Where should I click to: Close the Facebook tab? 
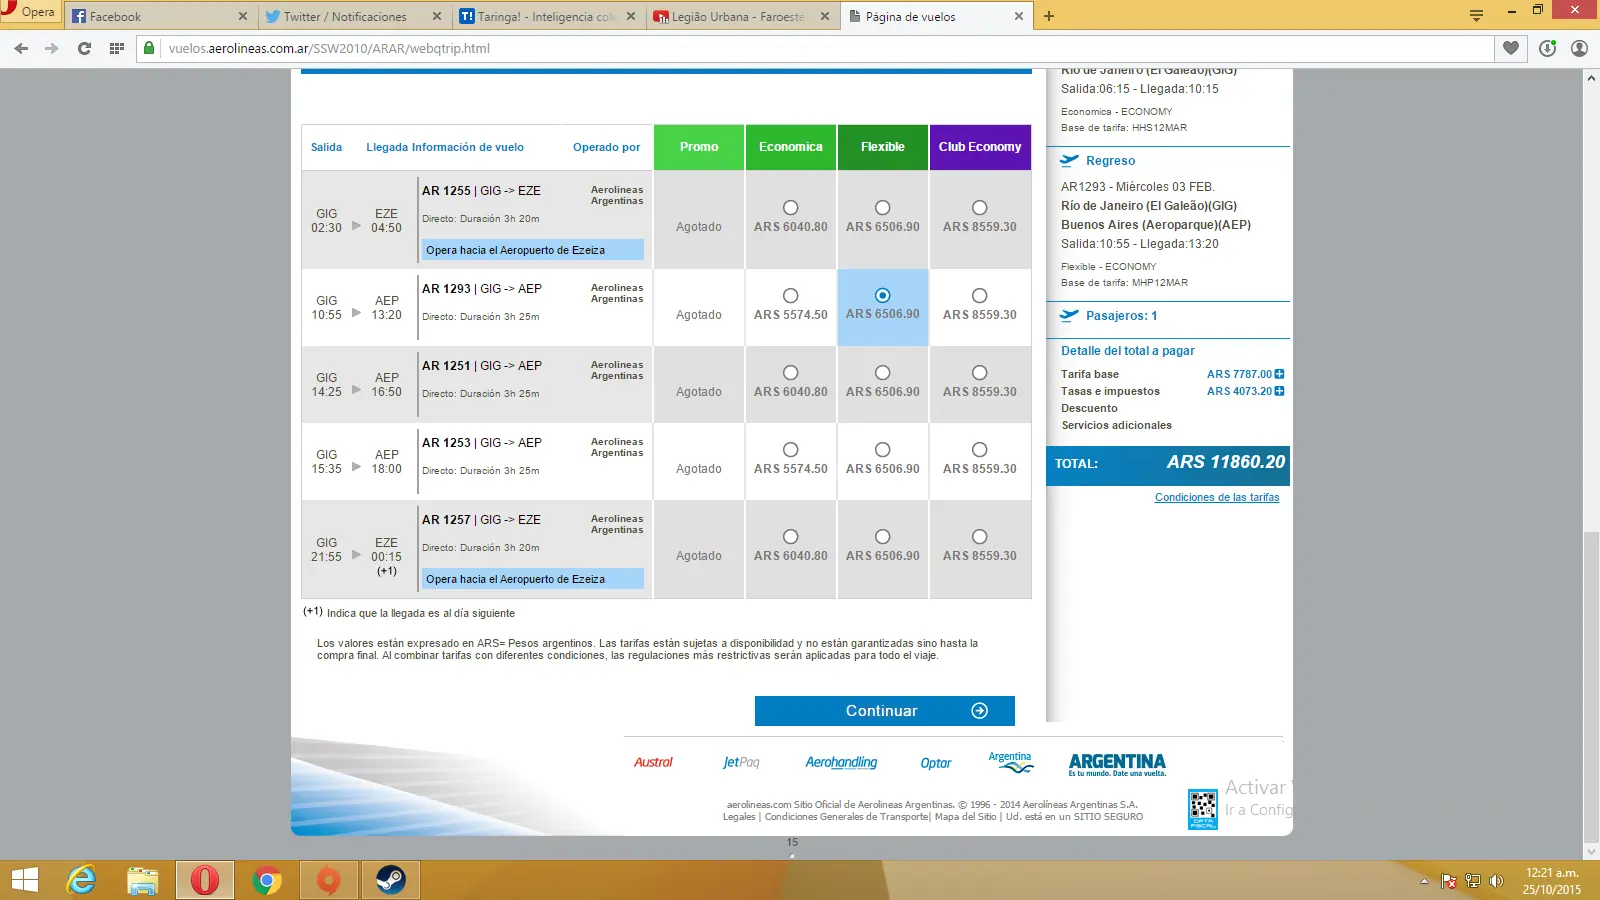(x=243, y=16)
